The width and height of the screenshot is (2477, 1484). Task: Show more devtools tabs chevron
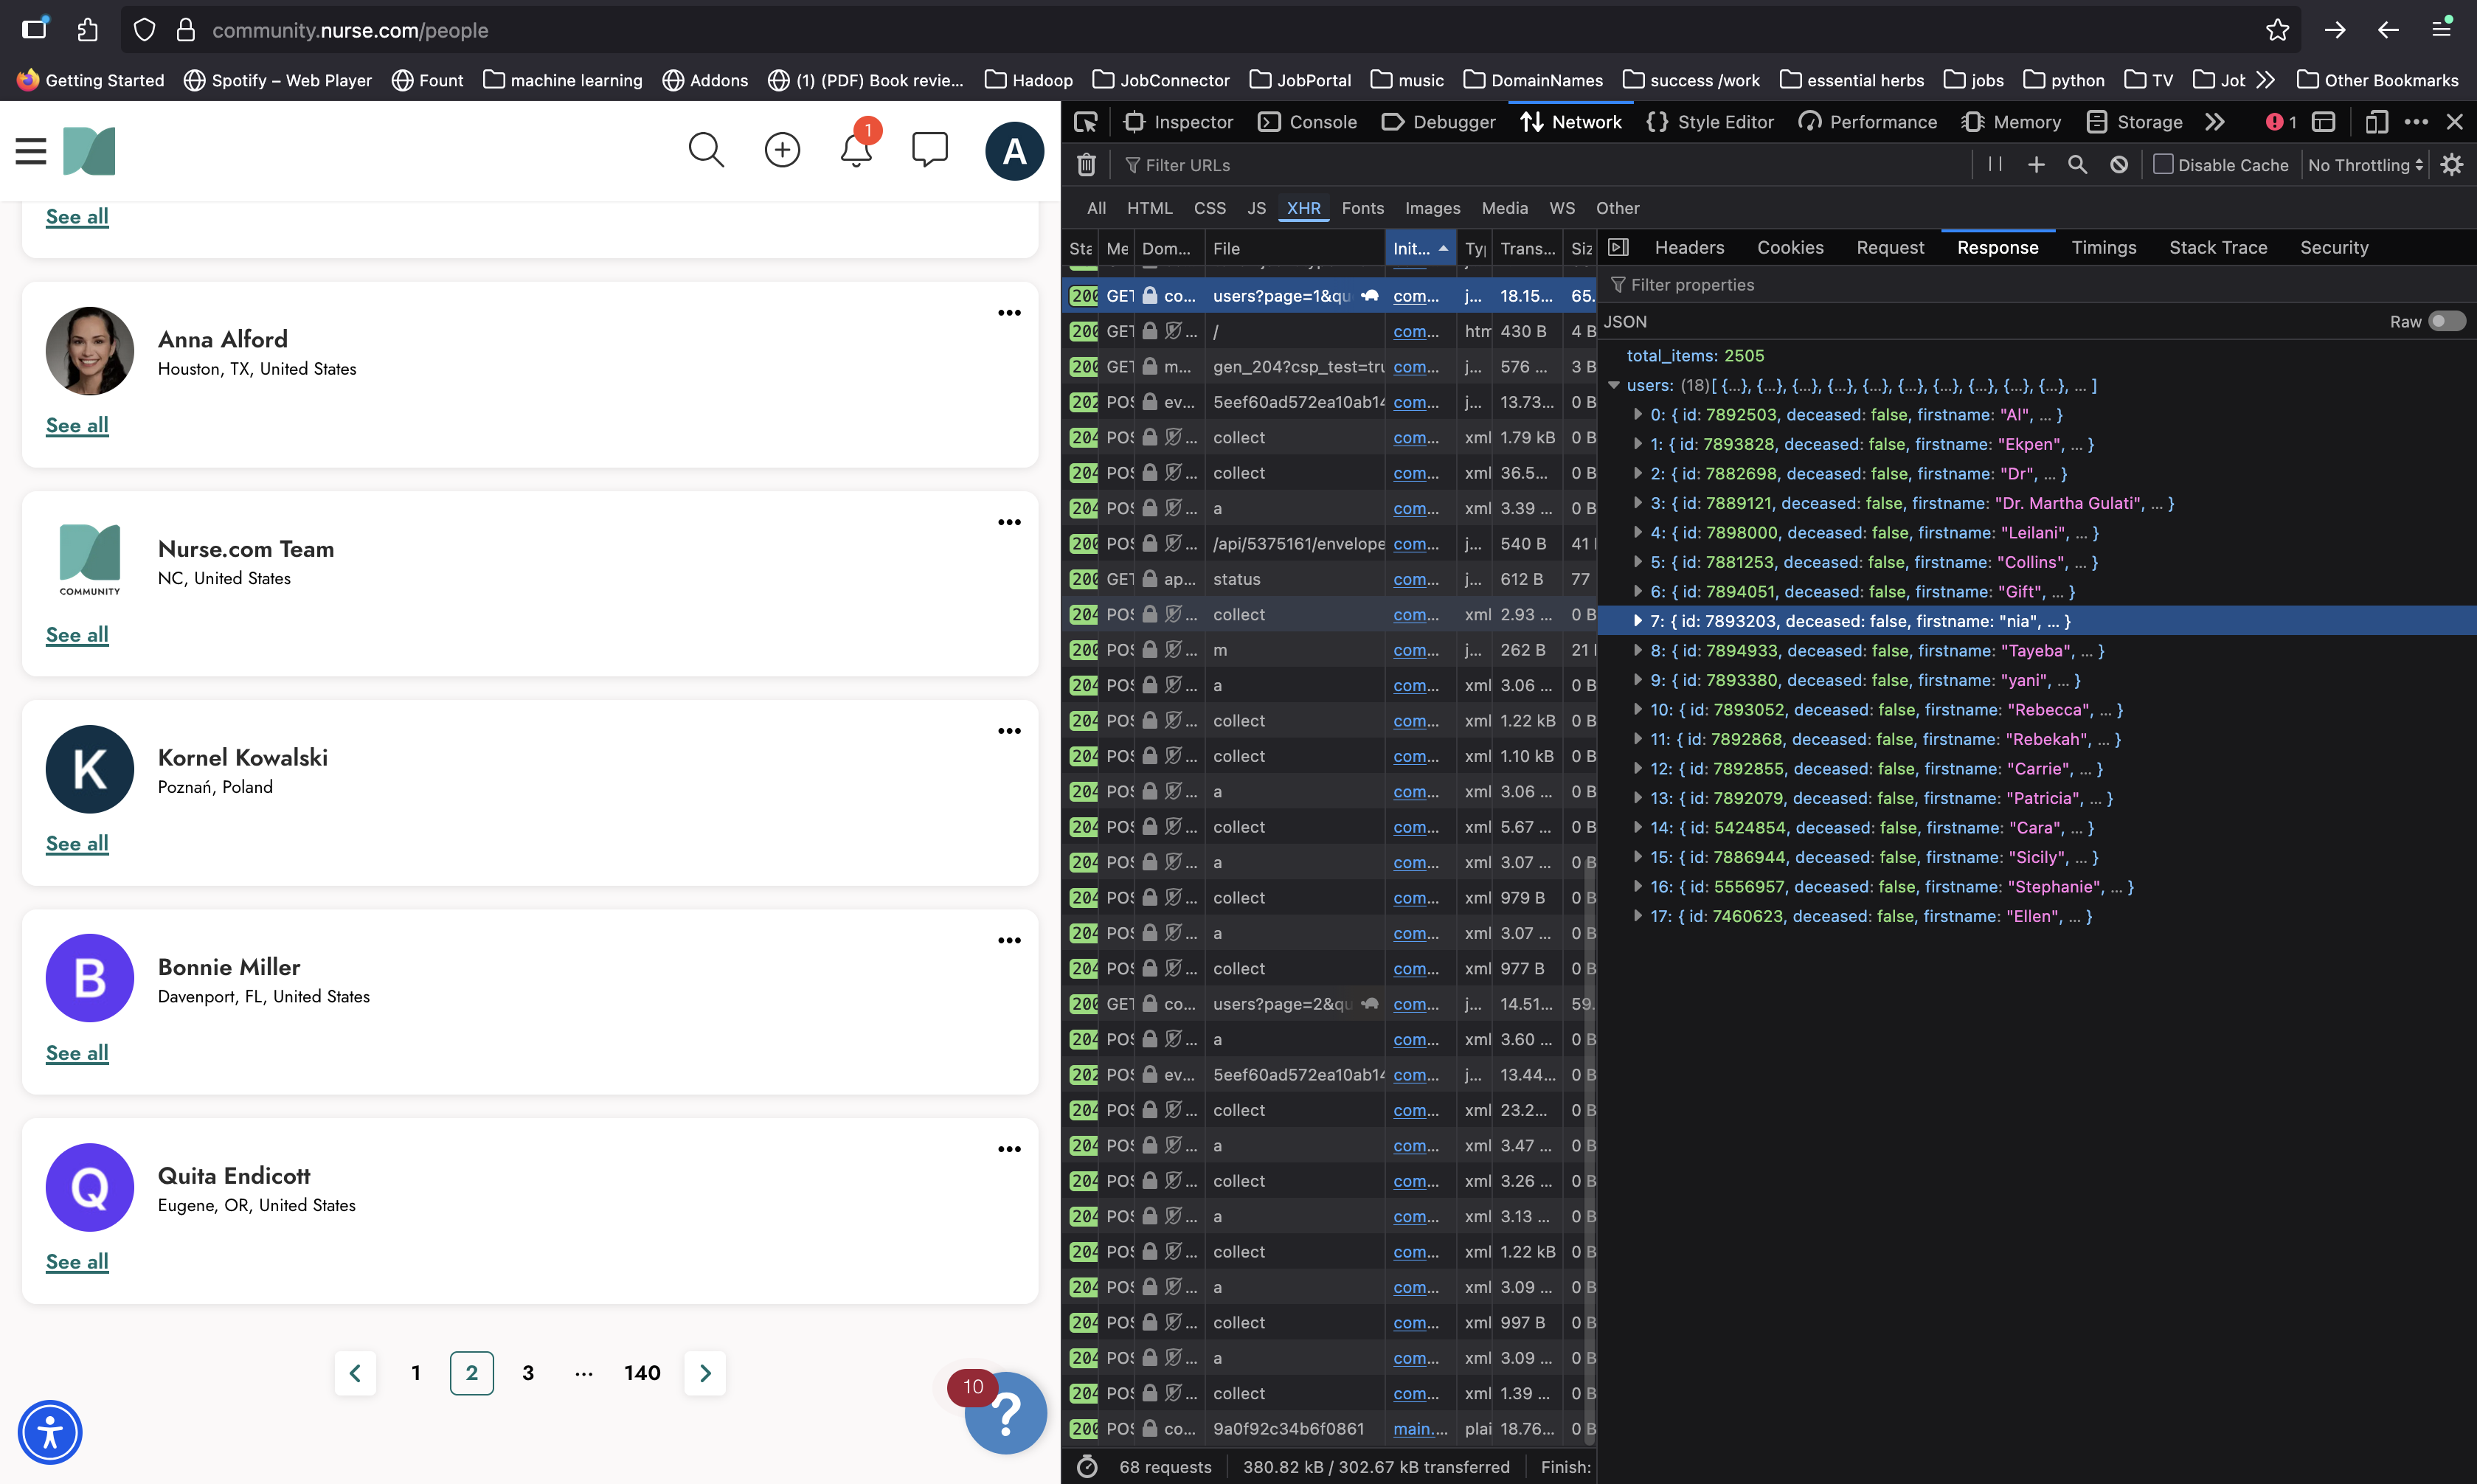click(x=2215, y=122)
